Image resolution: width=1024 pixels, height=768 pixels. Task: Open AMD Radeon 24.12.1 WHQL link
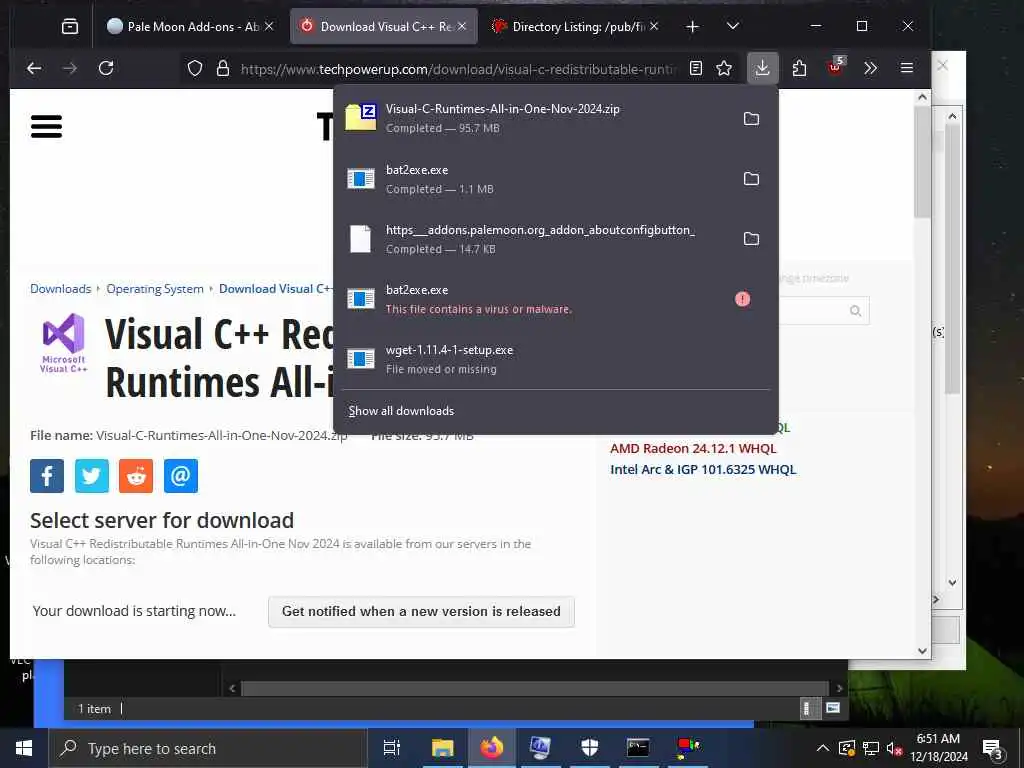pos(693,449)
